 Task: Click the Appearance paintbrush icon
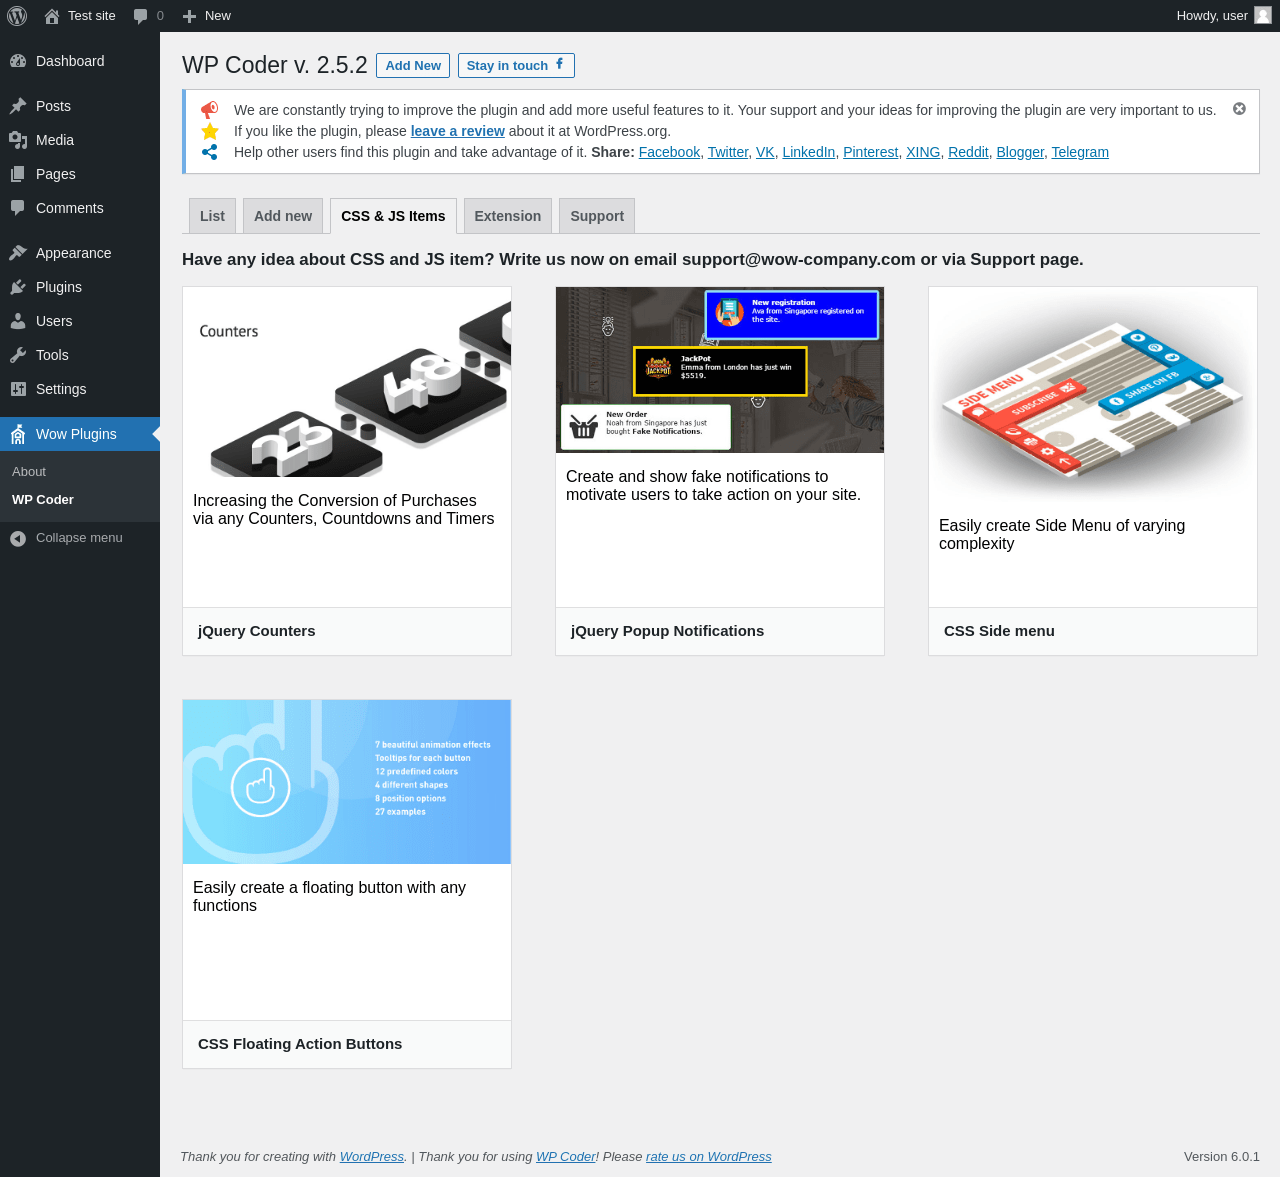pos(18,253)
